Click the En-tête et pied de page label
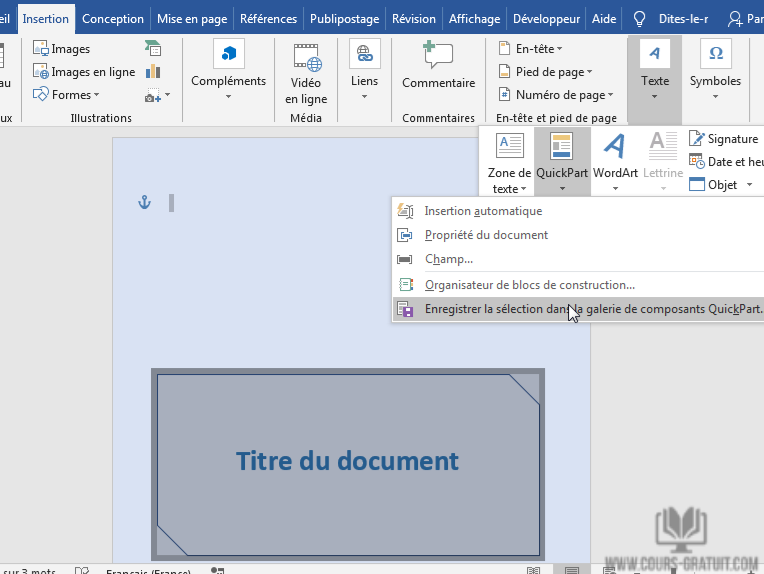 pyautogui.click(x=556, y=118)
